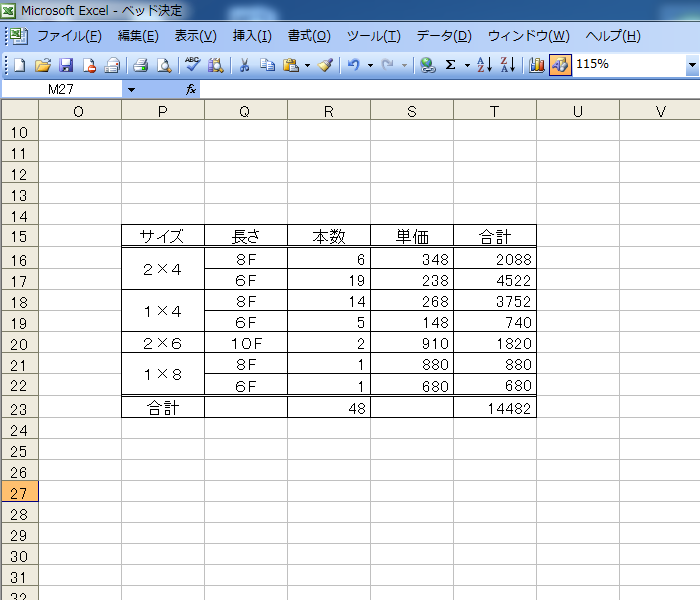This screenshot has width=700, height=600.
Task: Select row 15 header
Action: (19, 236)
